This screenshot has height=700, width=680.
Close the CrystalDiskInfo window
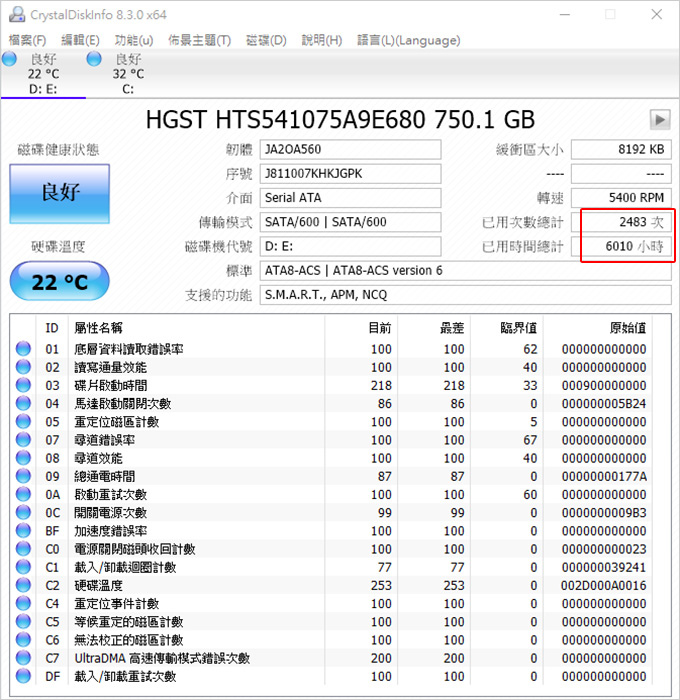[656, 14]
